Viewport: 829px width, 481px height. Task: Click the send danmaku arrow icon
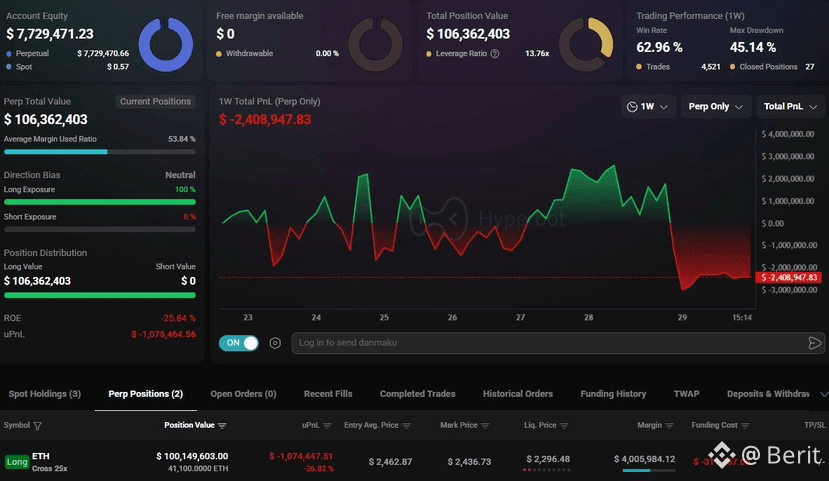[x=814, y=343]
